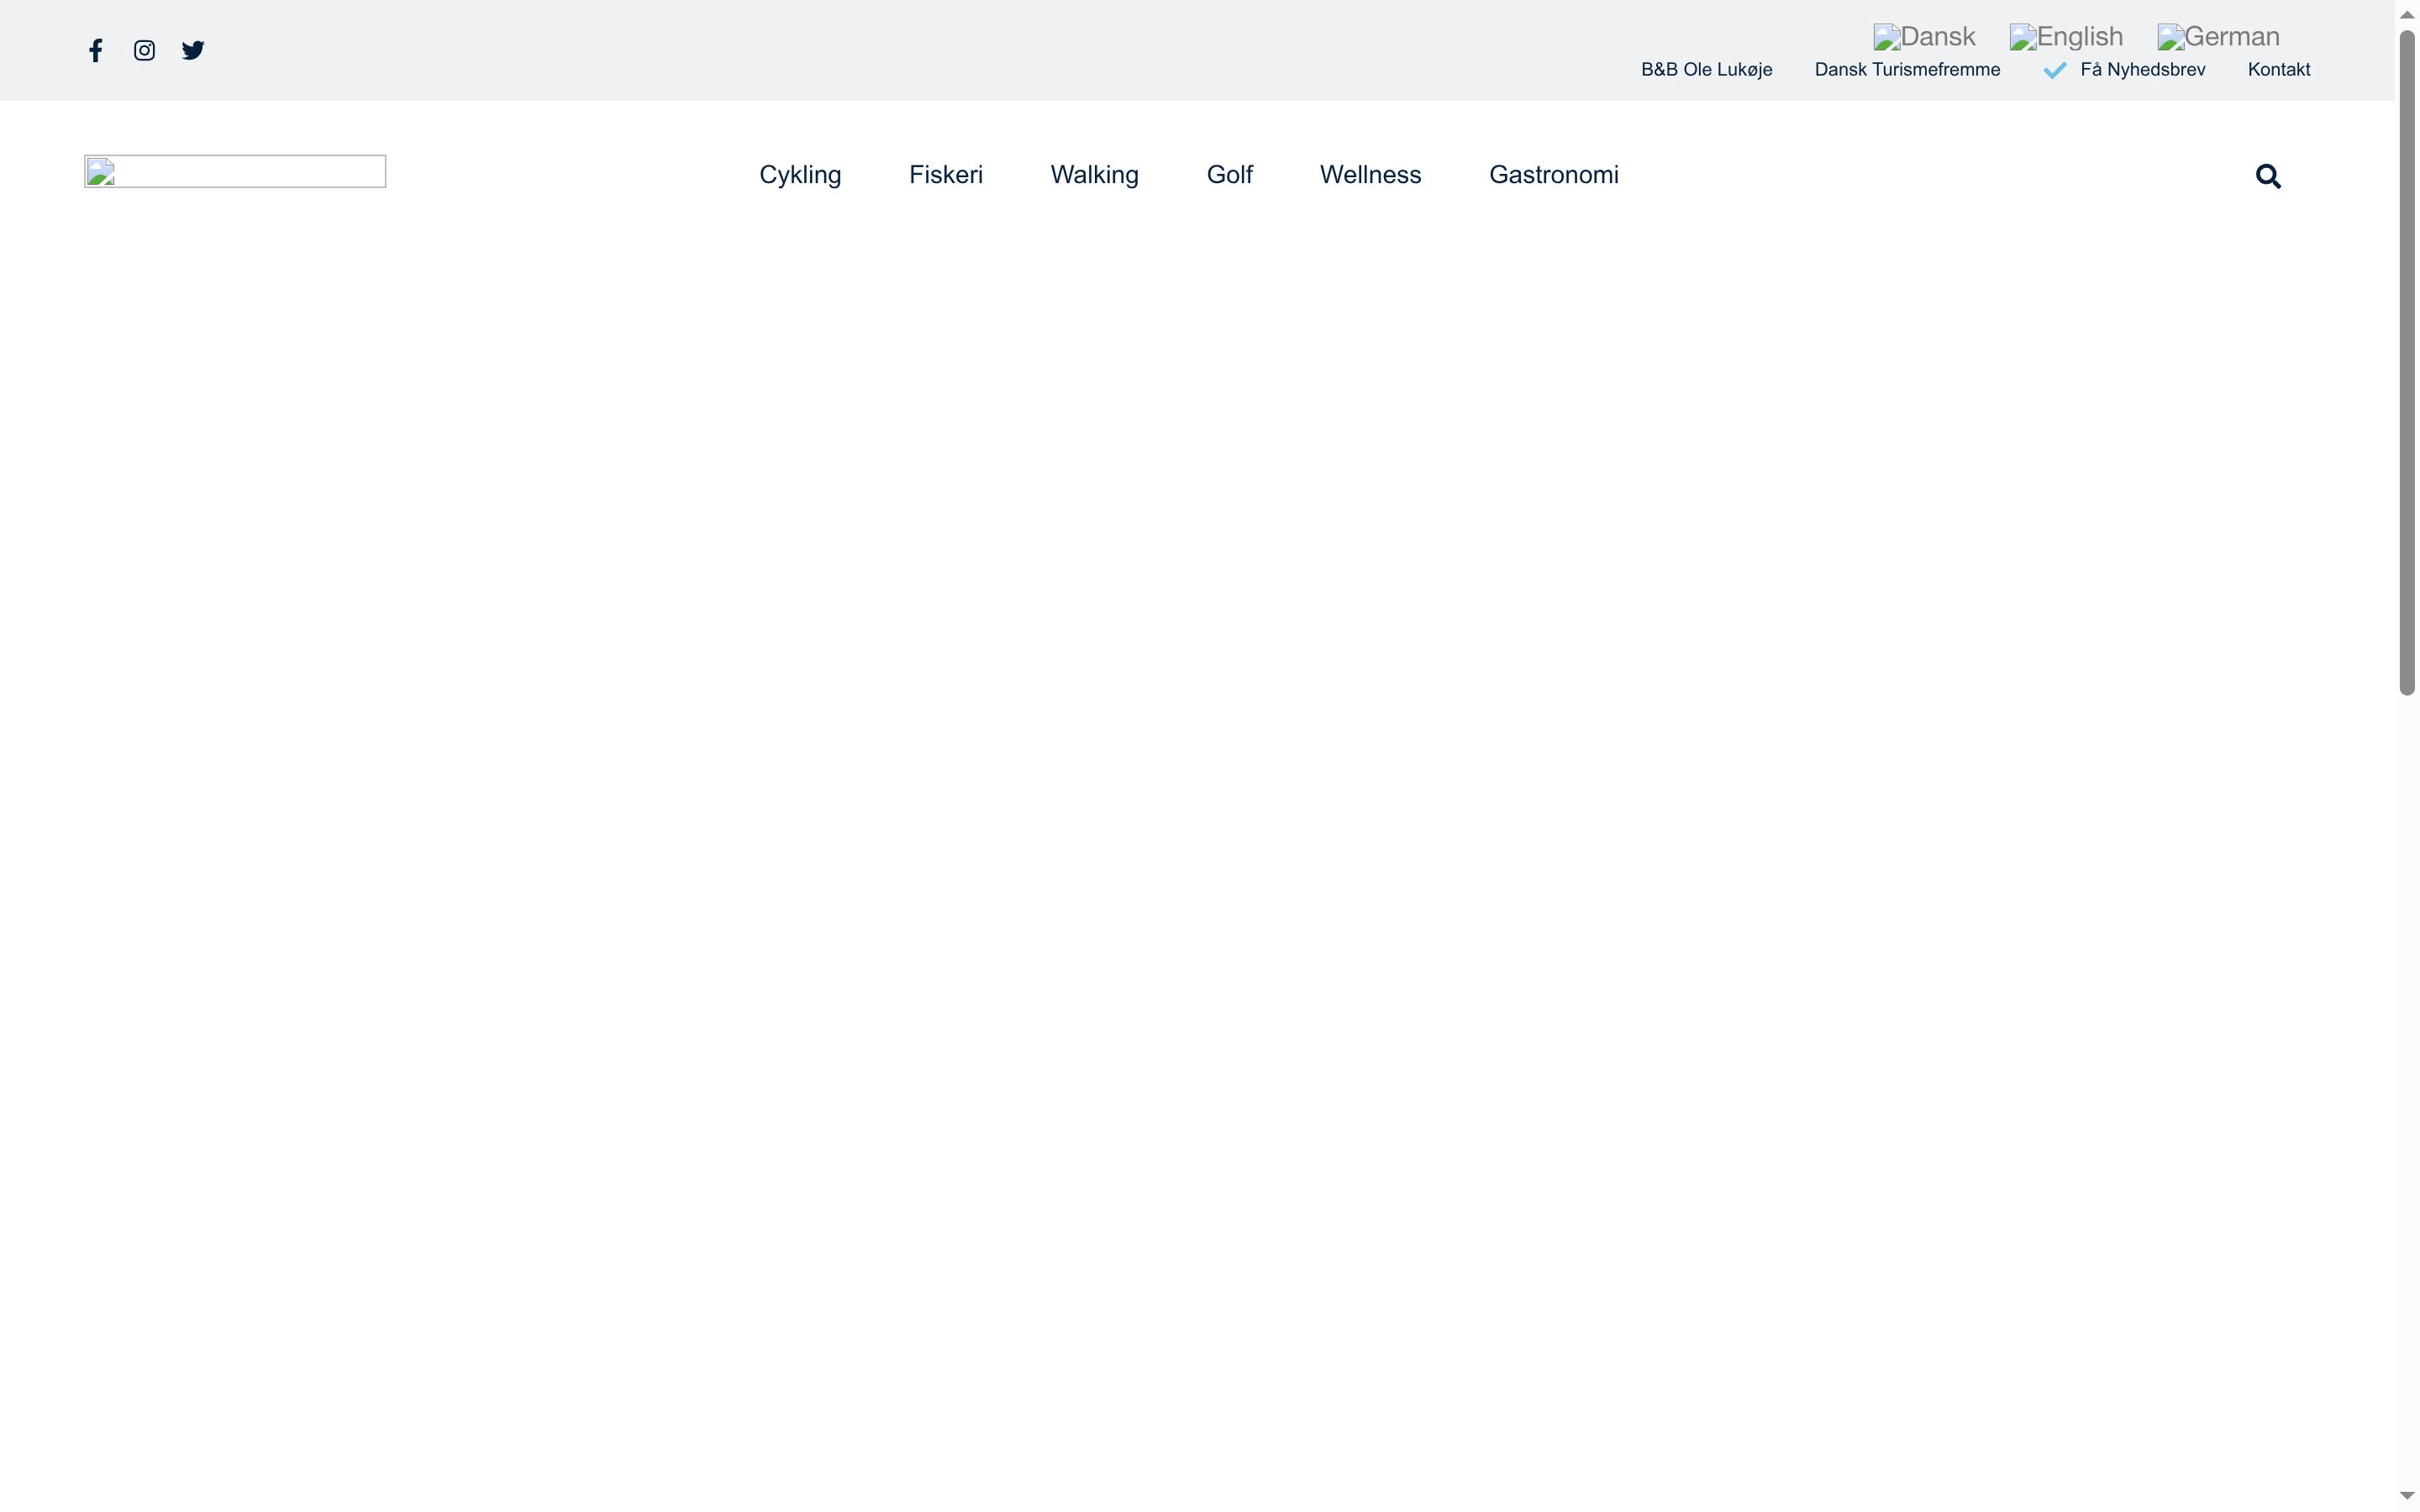This screenshot has height=1512, width=2420.
Task: Open the Kontakt link
Action: (2278, 69)
